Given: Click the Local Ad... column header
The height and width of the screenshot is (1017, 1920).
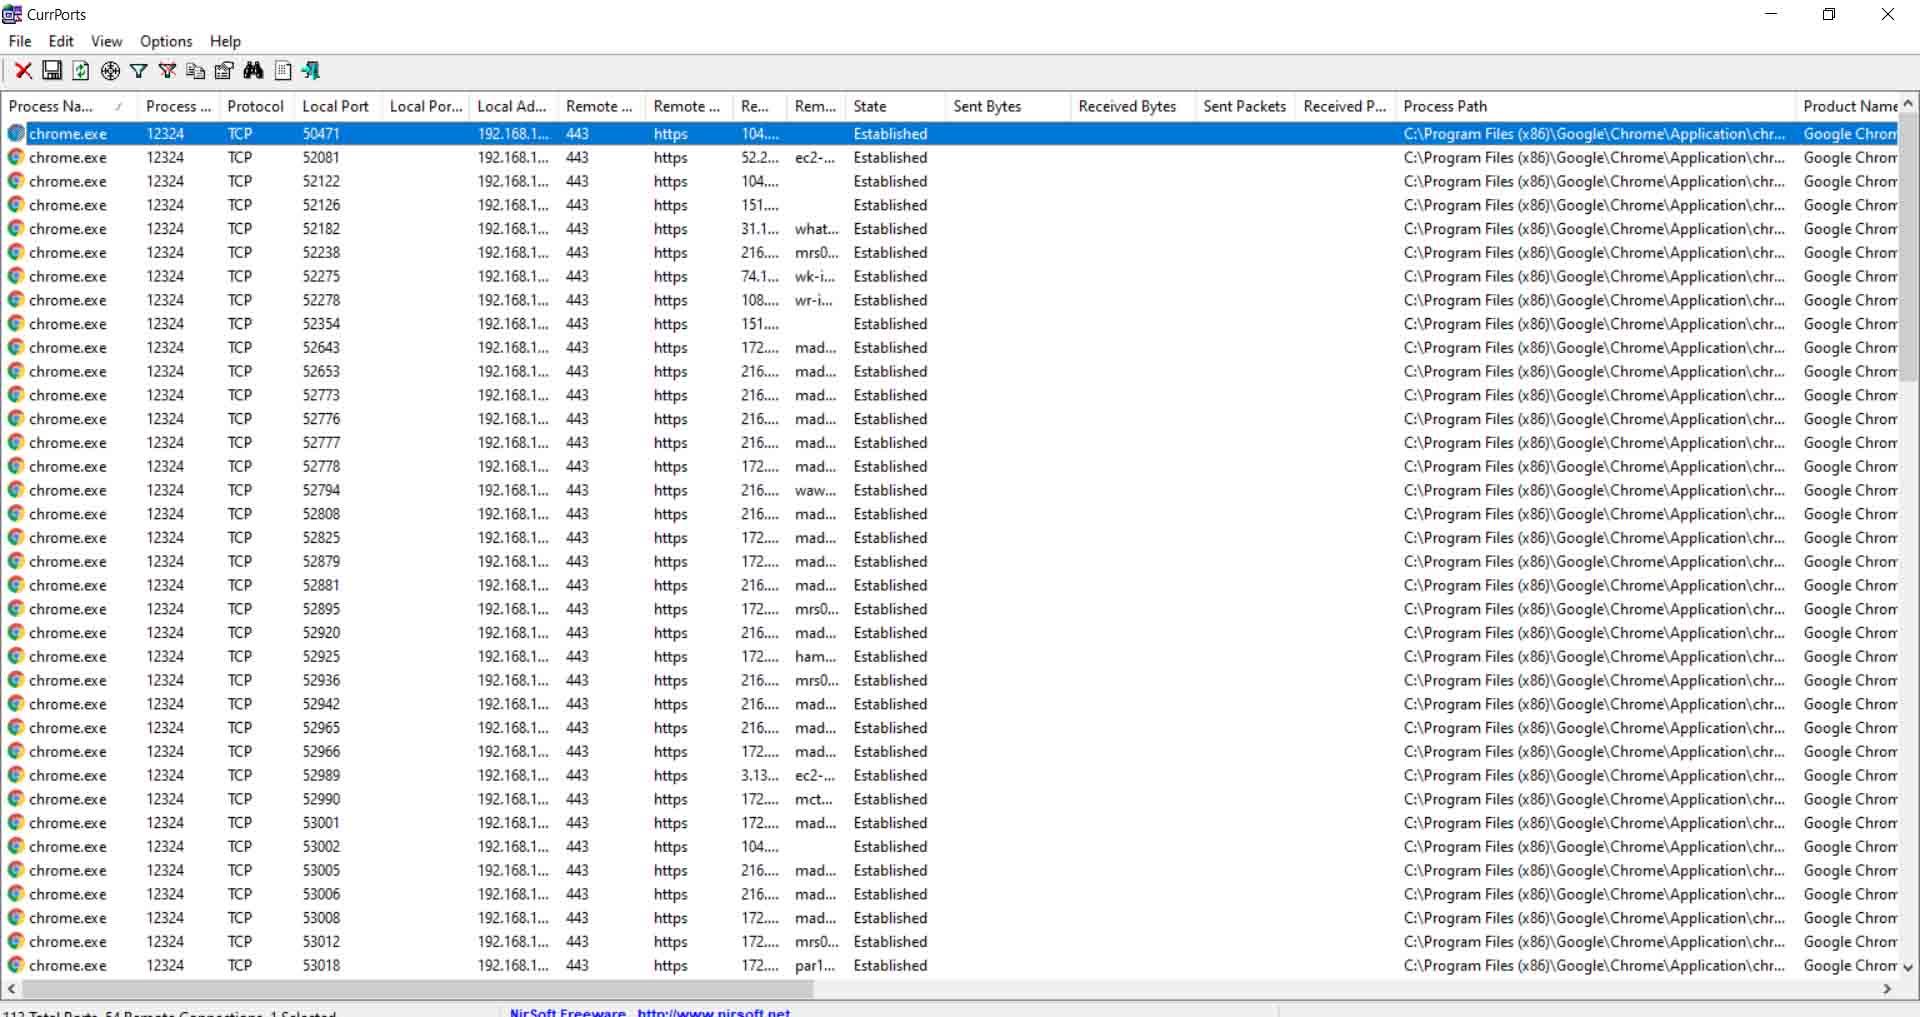Looking at the screenshot, I should coord(514,106).
